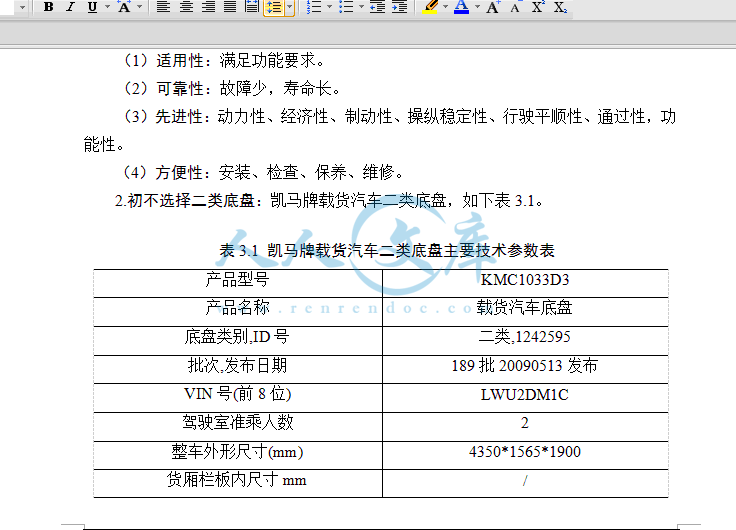Toggle bold formatting
The height and width of the screenshot is (530, 736).
click(48, 7)
